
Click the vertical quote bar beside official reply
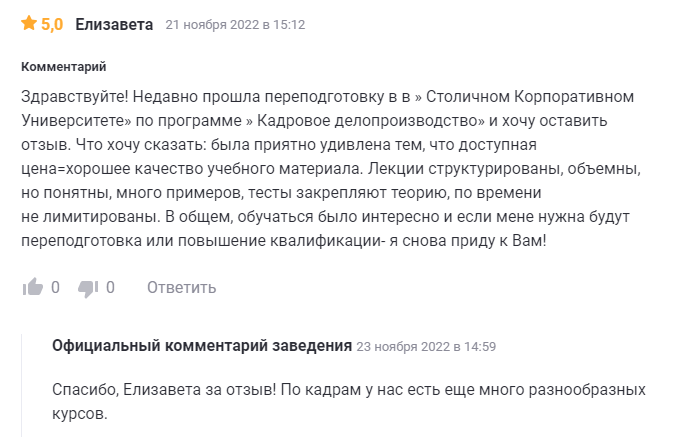(x=21, y=385)
